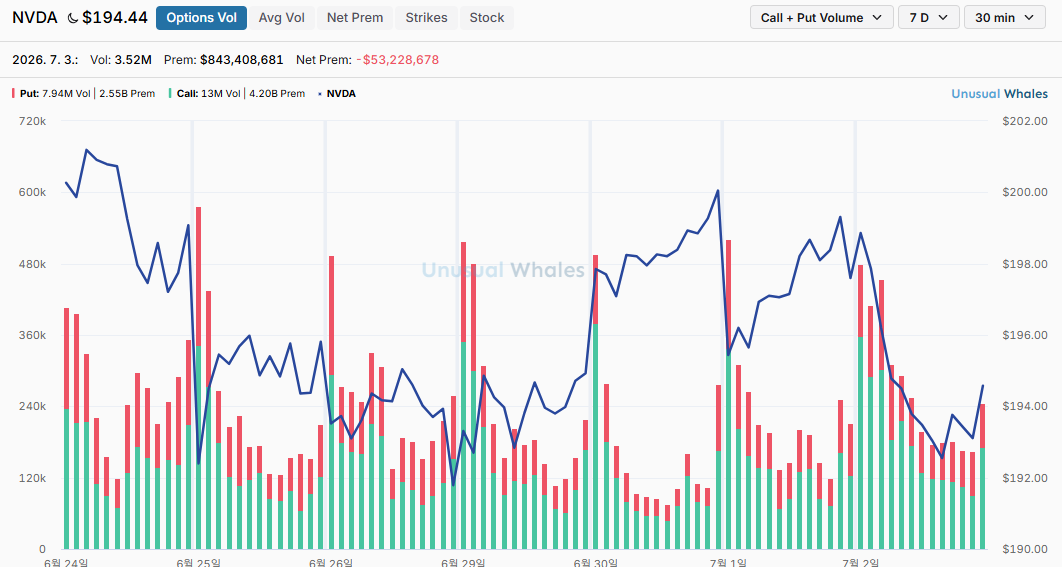Click the 120k volume axis label
This screenshot has height=567, width=1062.
click(33, 478)
